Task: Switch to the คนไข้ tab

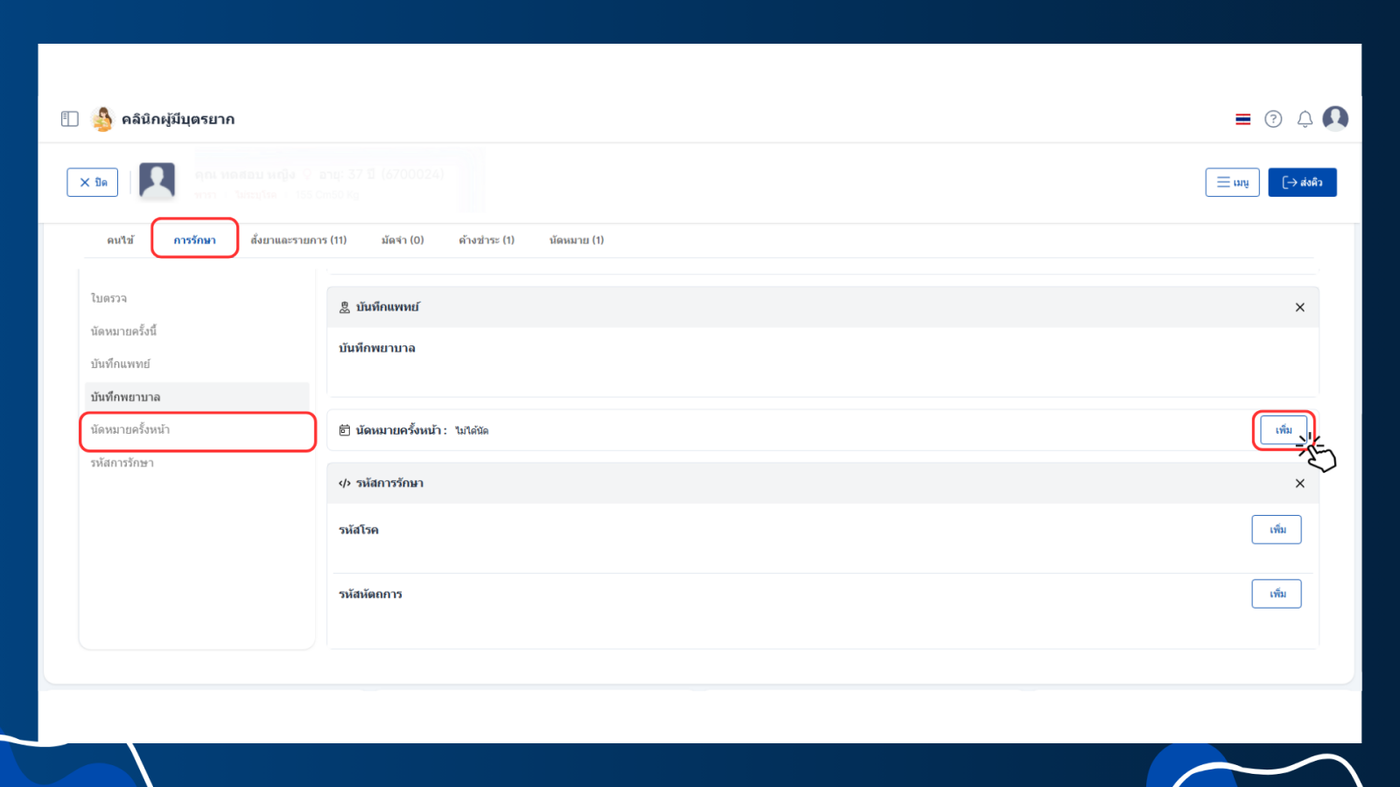Action: [120, 240]
